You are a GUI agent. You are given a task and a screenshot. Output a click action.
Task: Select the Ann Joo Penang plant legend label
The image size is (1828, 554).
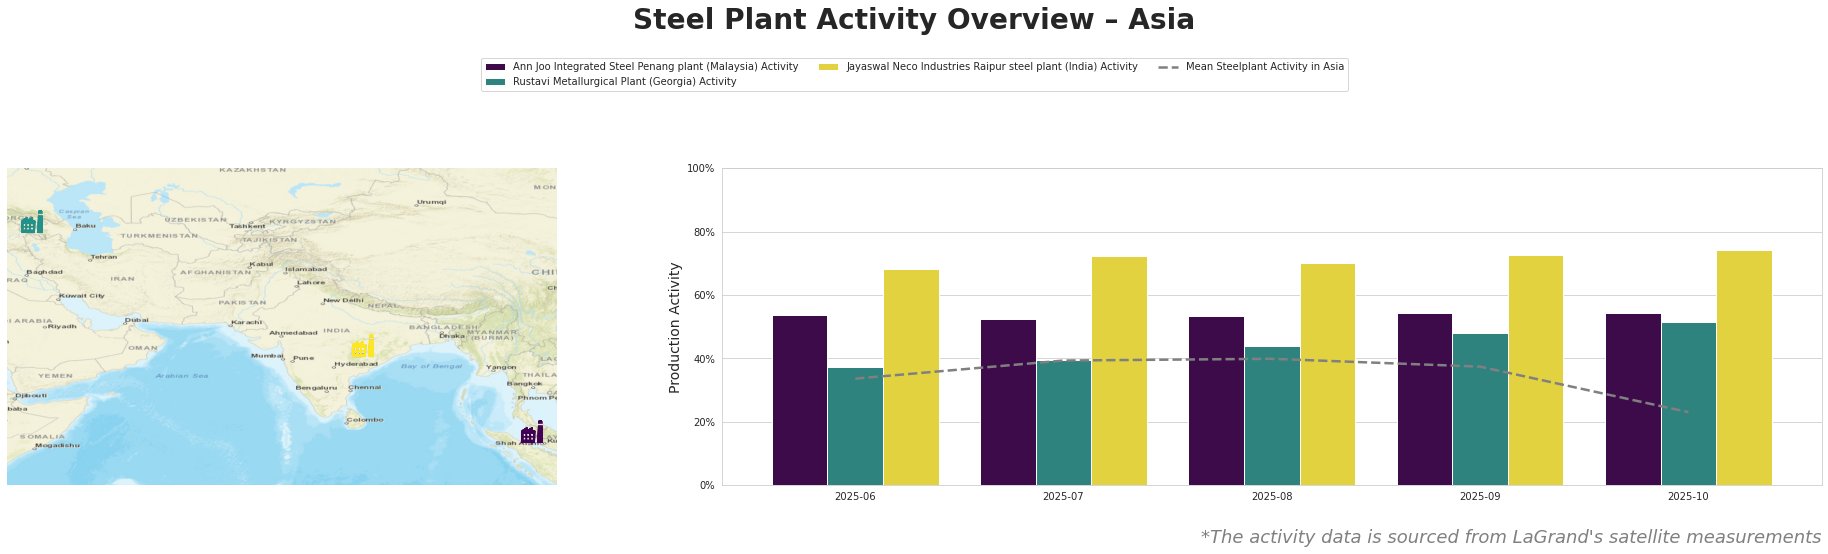click(x=655, y=67)
